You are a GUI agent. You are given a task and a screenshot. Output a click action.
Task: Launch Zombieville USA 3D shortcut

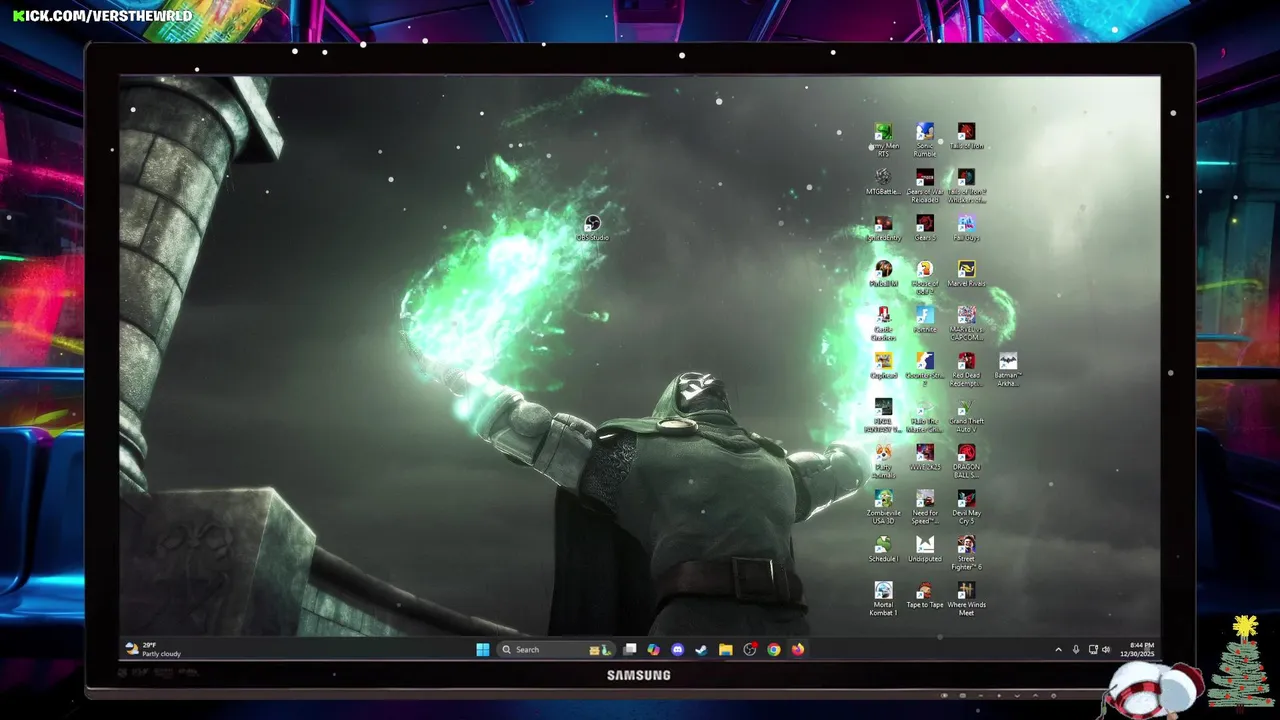click(883, 507)
